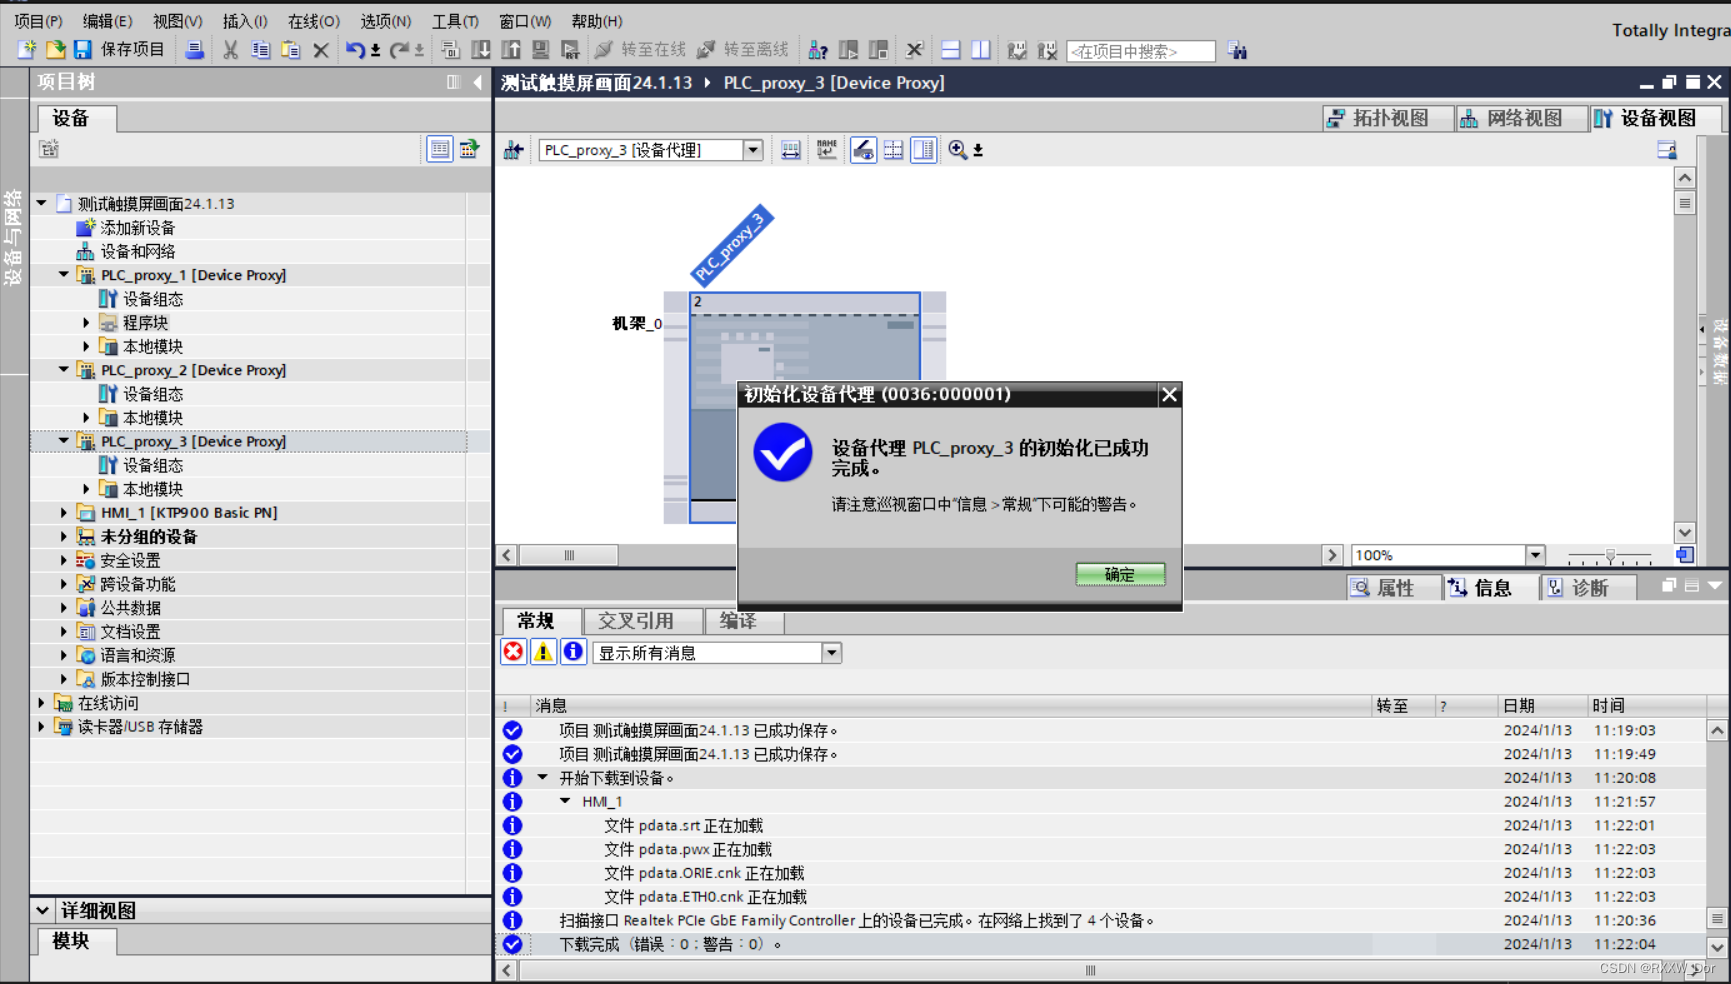
Task: Open the 项目(P) menu
Action: [38, 21]
